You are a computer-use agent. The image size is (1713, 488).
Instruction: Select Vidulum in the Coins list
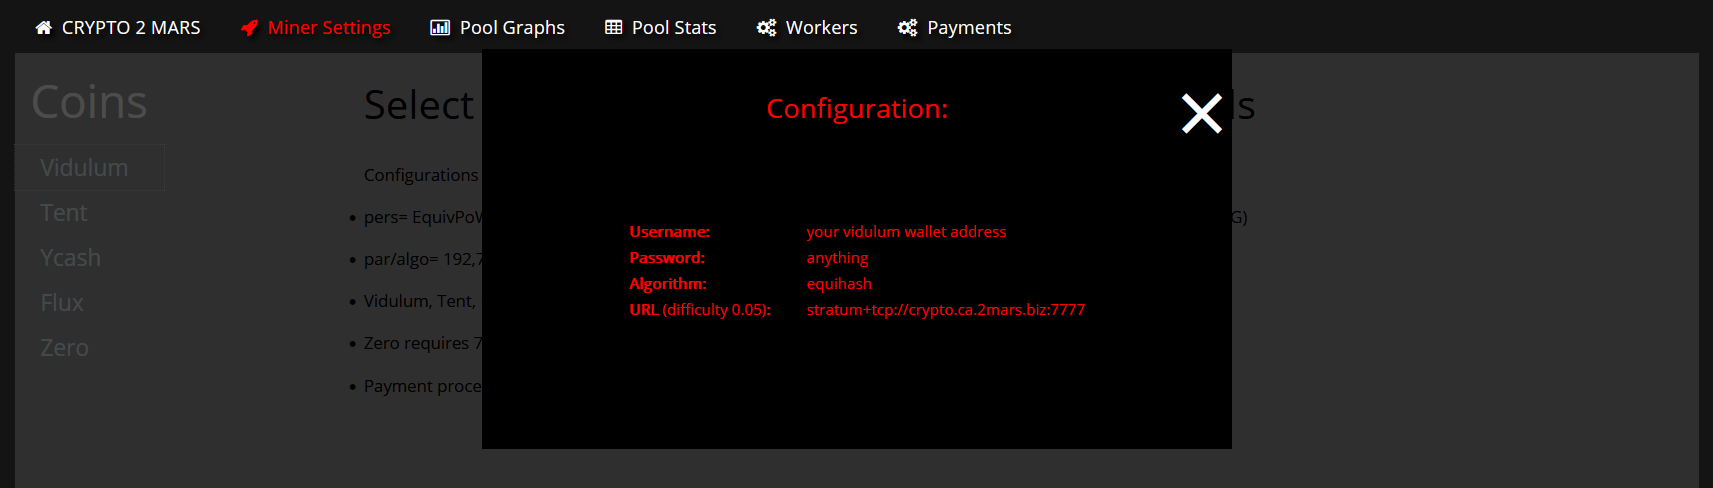pyautogui.click(x=84, y=168)
